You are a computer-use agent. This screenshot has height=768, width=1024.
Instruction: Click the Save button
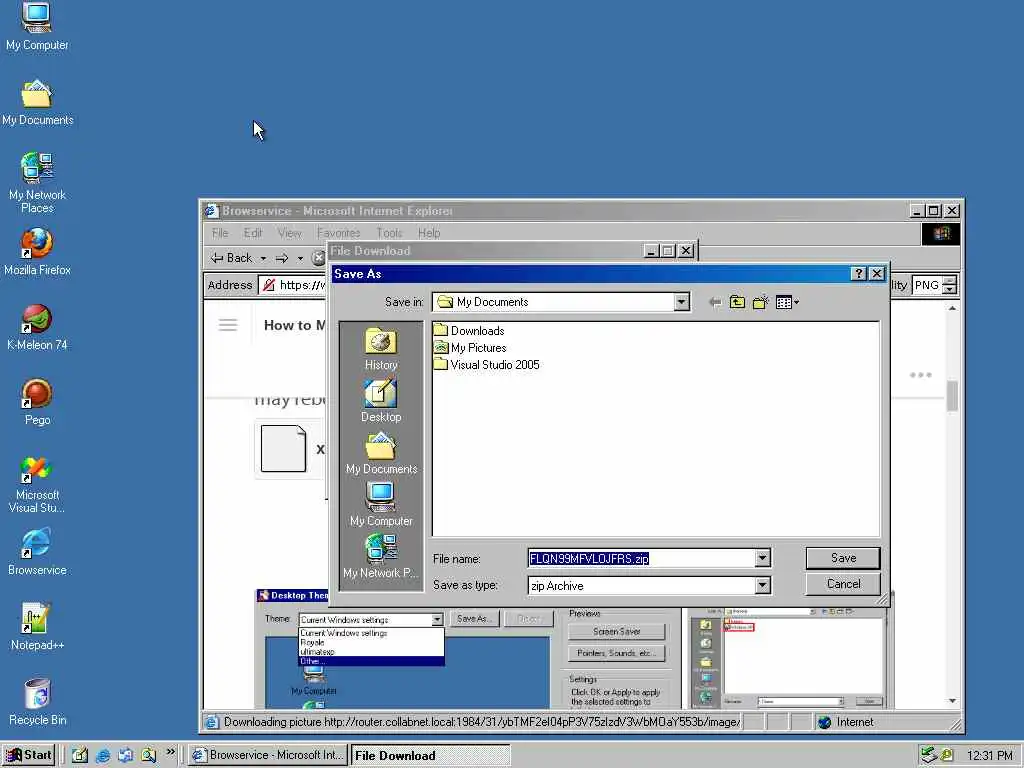[843, 558]
